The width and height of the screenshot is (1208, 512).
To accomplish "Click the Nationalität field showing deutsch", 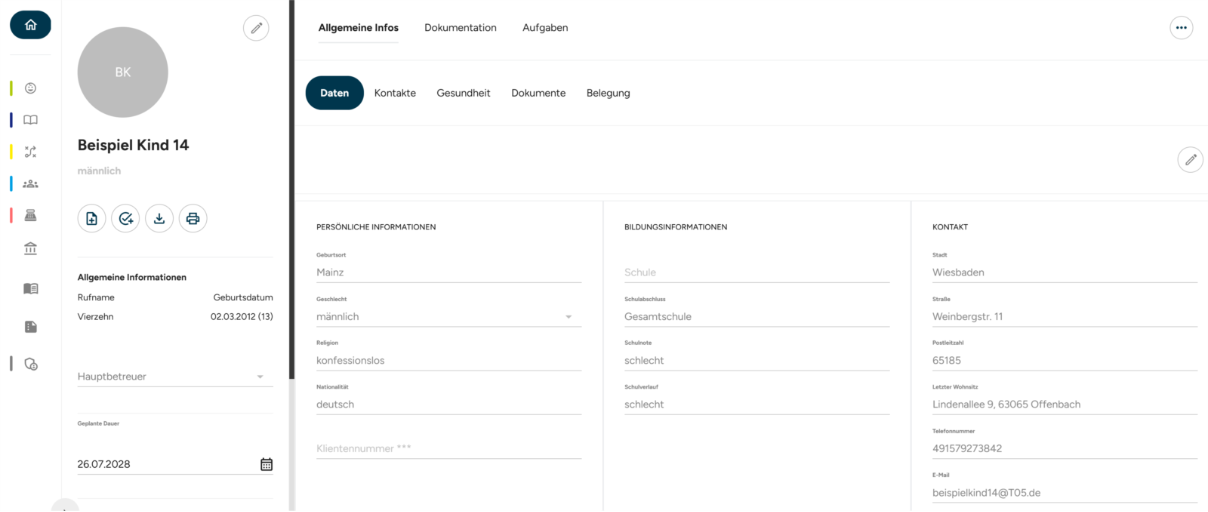I will tap(448, 404).
